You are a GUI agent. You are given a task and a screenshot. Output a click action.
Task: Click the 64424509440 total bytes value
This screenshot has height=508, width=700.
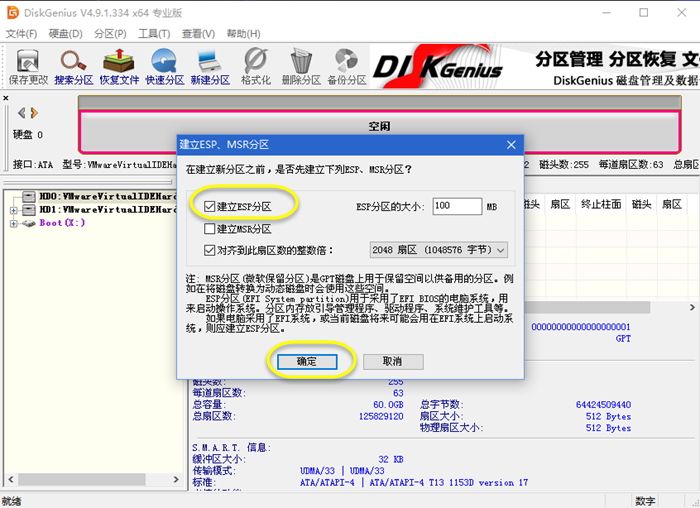click(603, 404)
